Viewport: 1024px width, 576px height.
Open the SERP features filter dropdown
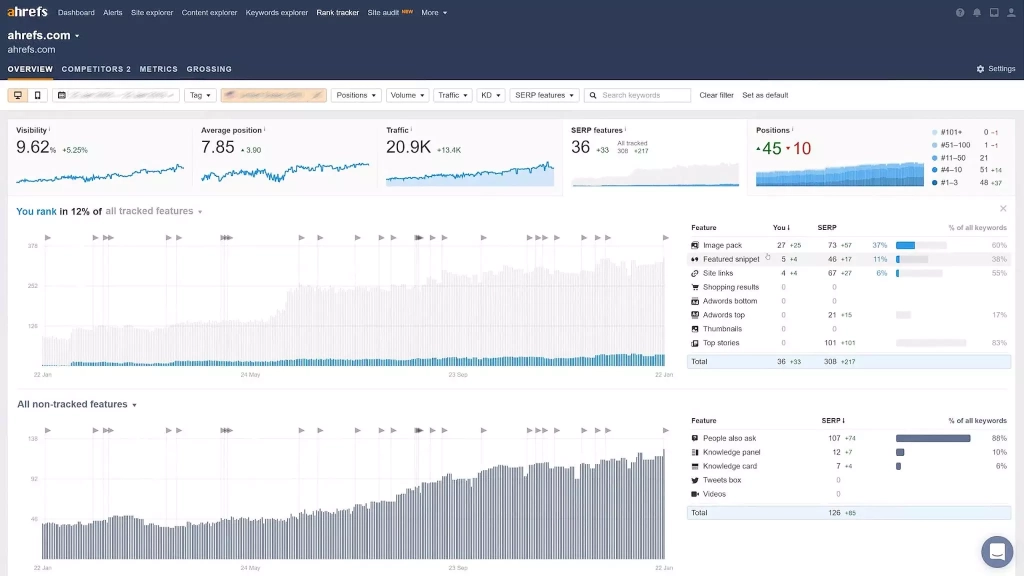544,95
